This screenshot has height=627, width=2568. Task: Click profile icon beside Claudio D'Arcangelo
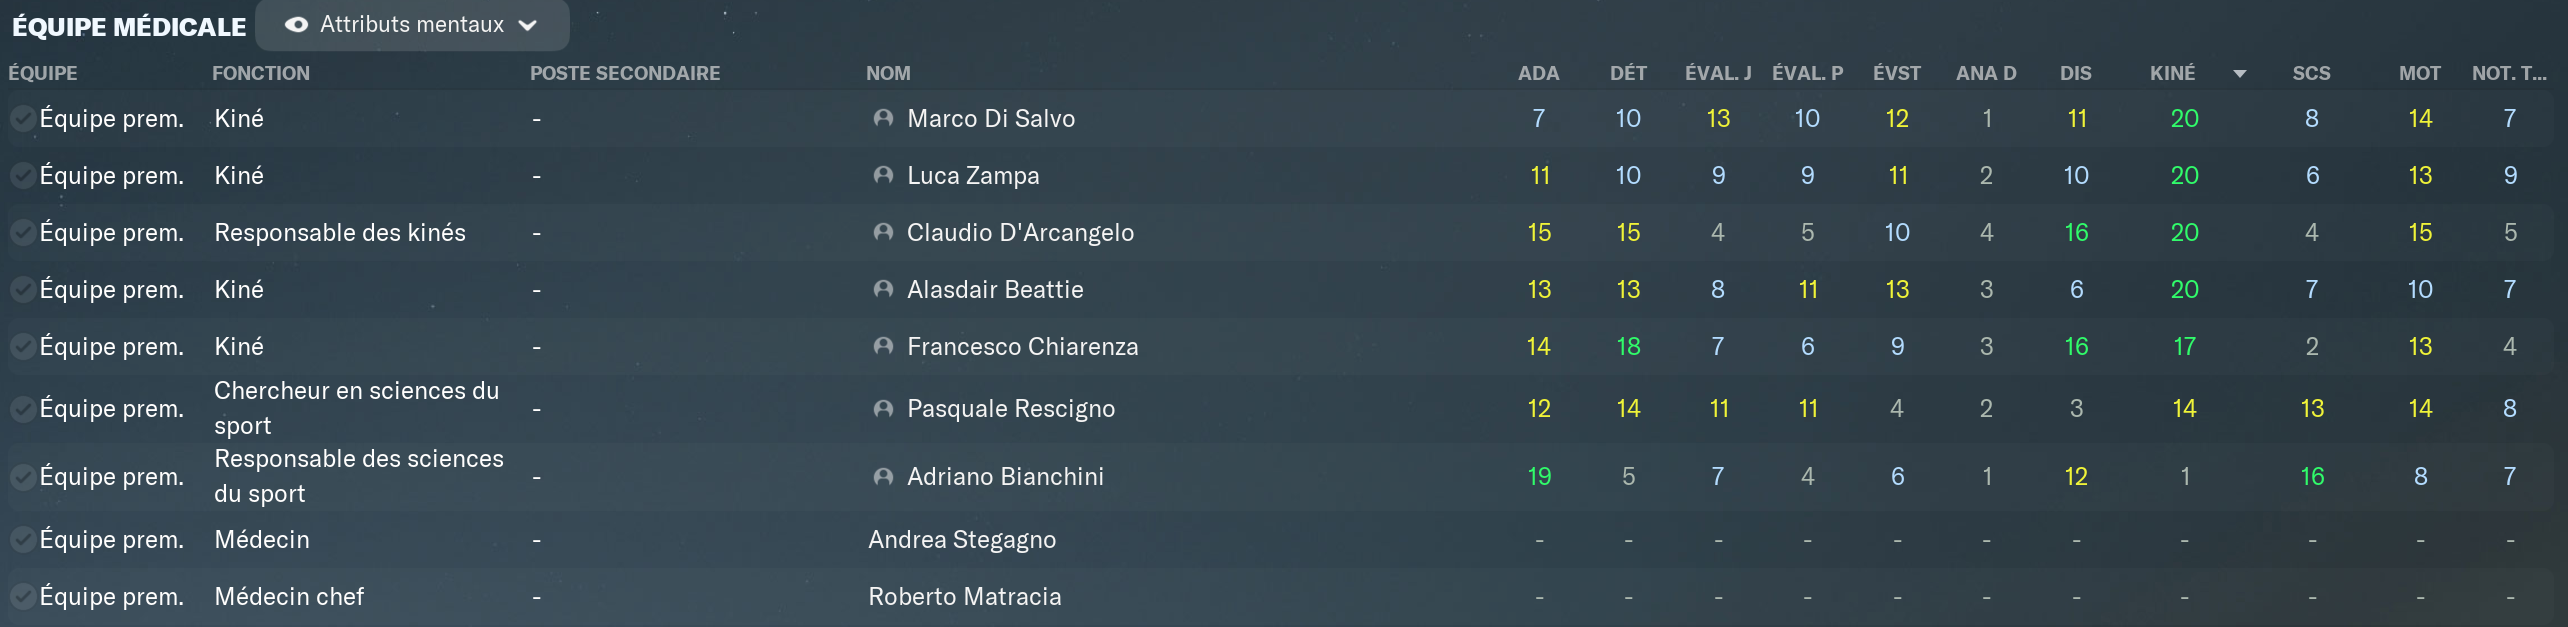click(x=883, y=232)
